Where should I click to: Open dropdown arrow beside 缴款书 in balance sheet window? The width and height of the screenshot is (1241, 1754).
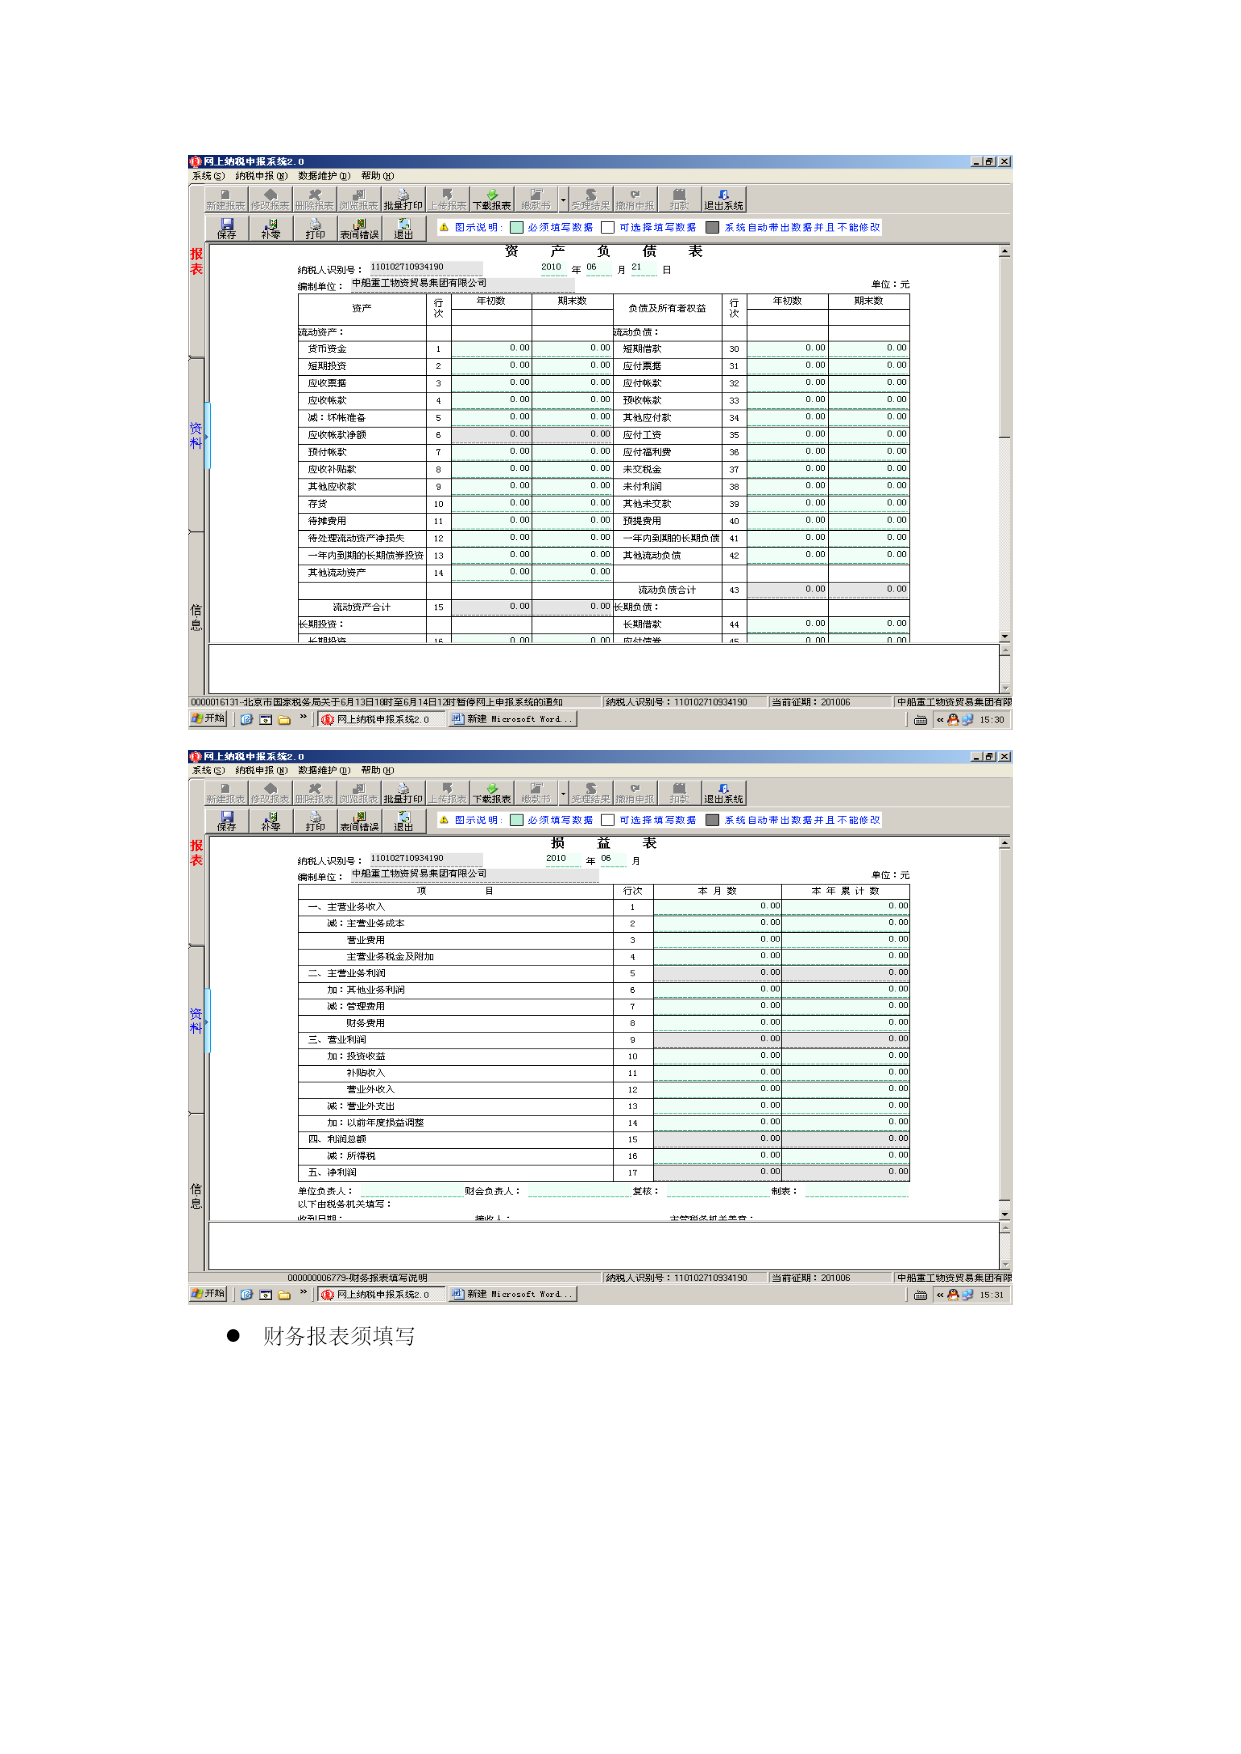(x=563, y=199)
